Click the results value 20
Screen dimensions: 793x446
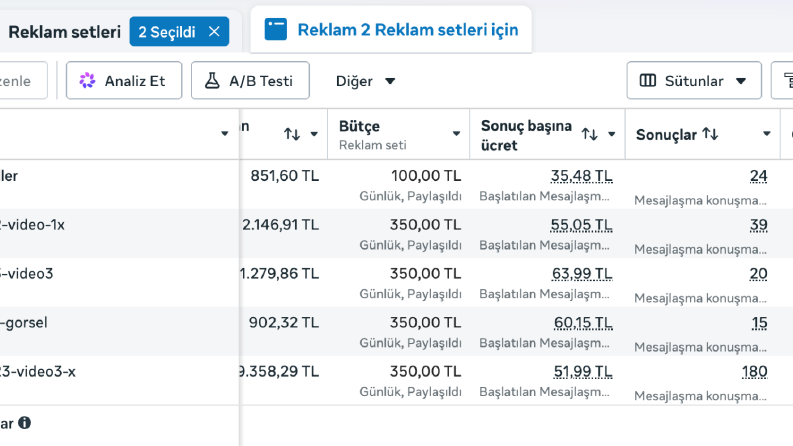click(x=758, y=274)
